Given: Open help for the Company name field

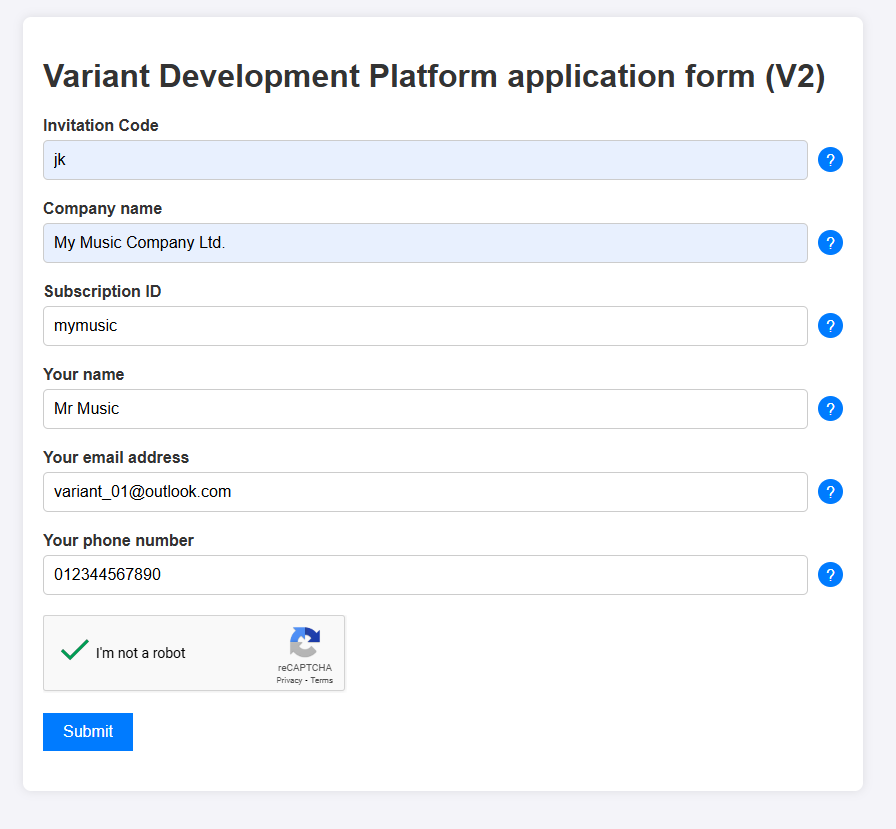Looking at the screenshot, I should [830, 243].
